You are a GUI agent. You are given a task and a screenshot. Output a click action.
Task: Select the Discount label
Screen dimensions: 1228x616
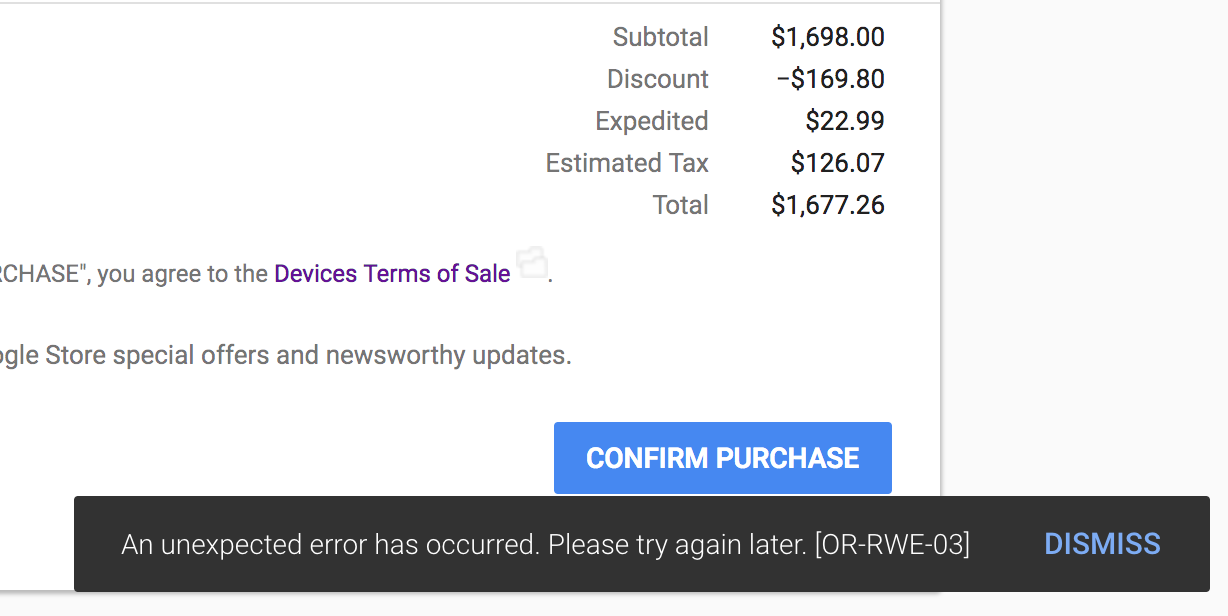[x=658, y=79]
